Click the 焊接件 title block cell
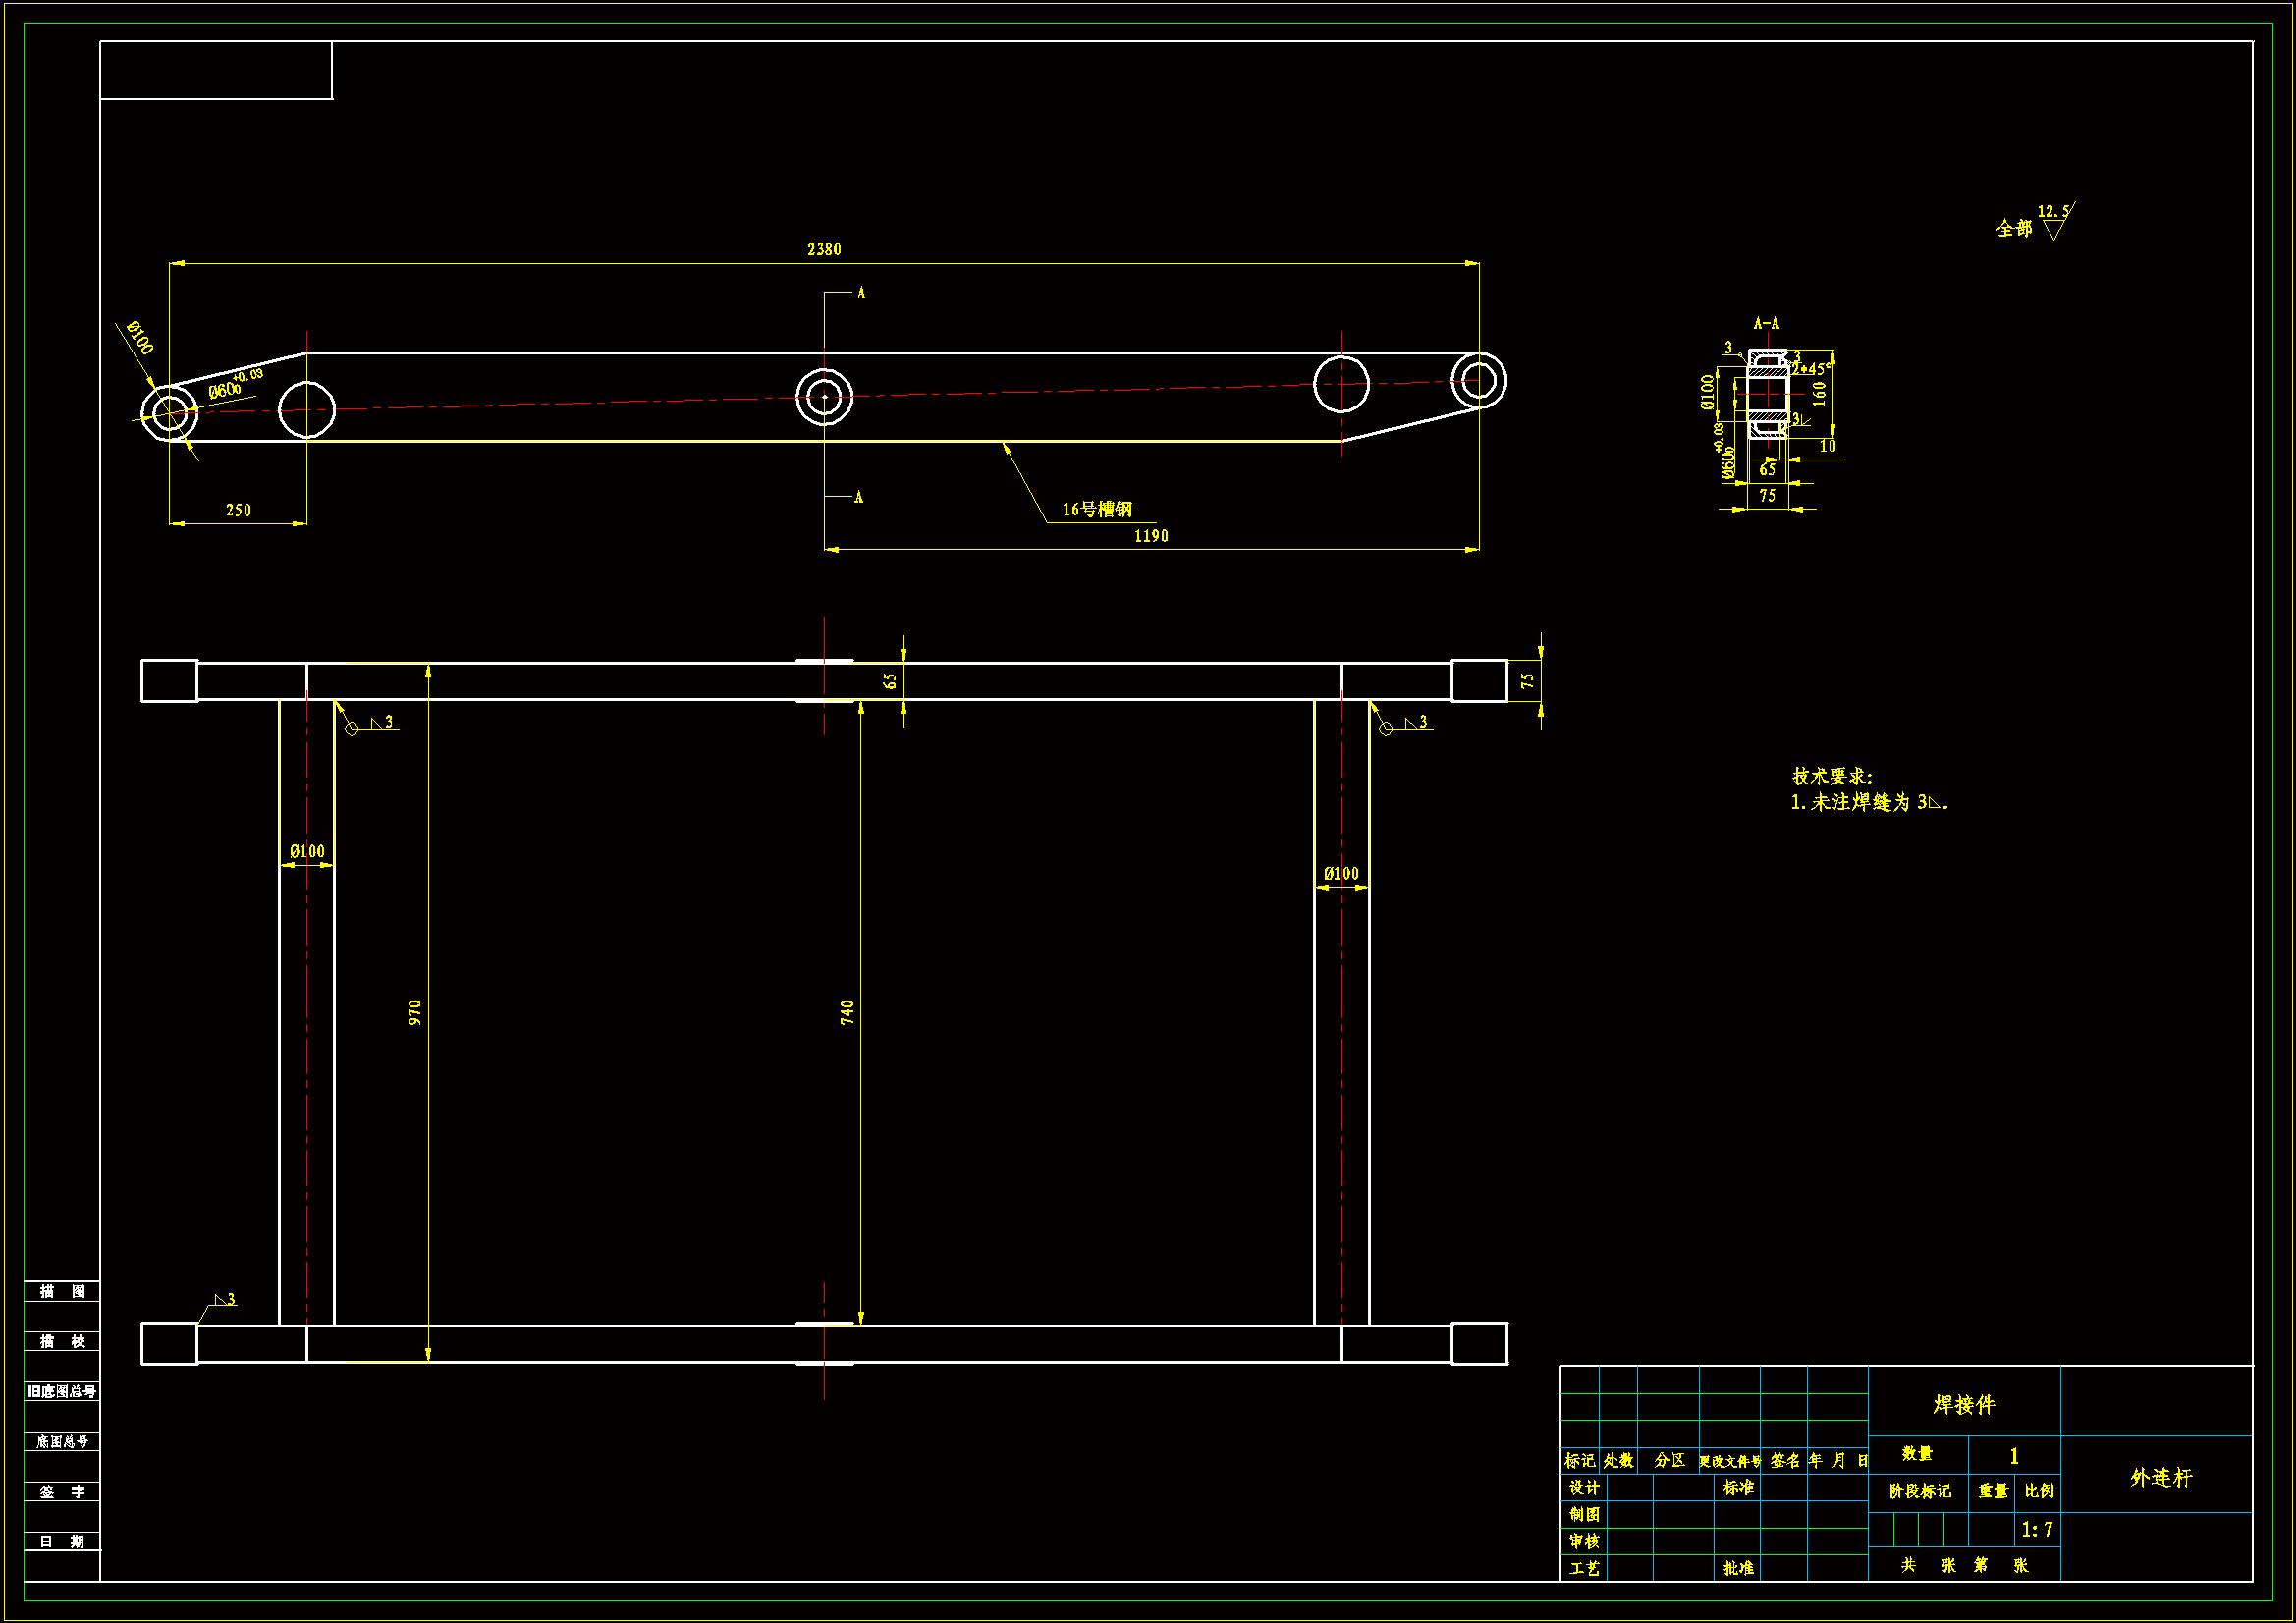The image size is (2296, 1623). point(1963,1405)
